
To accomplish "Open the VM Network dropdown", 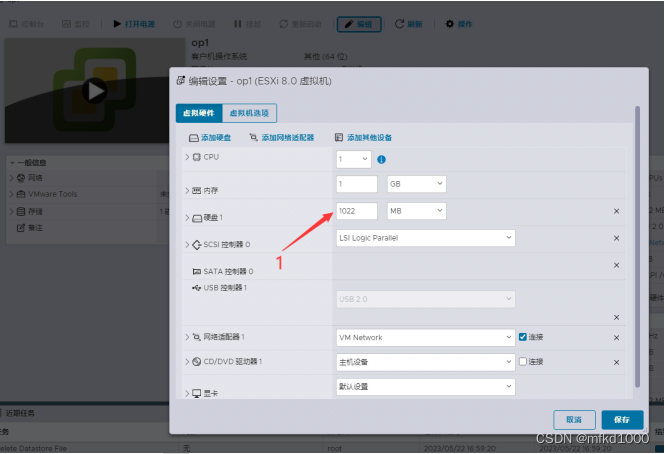I will click(x=426, y=338).
